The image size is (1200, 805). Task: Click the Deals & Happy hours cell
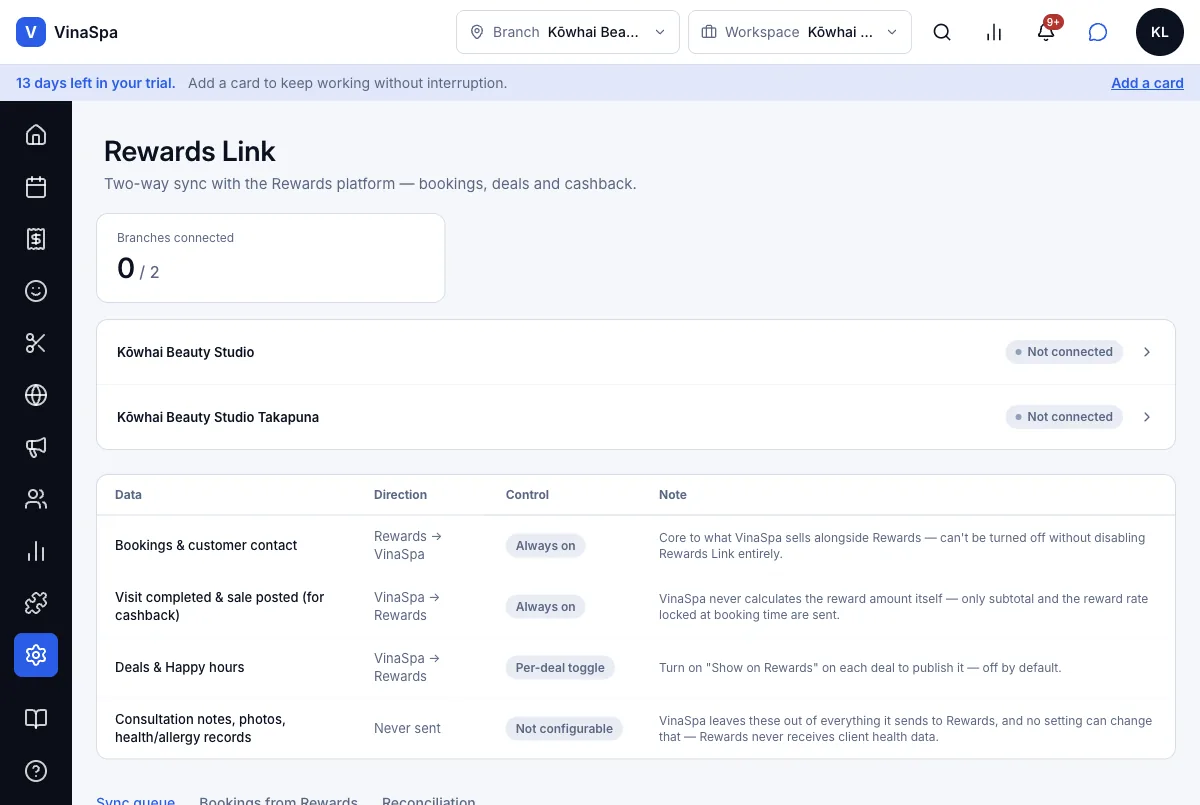coord(180,667)
